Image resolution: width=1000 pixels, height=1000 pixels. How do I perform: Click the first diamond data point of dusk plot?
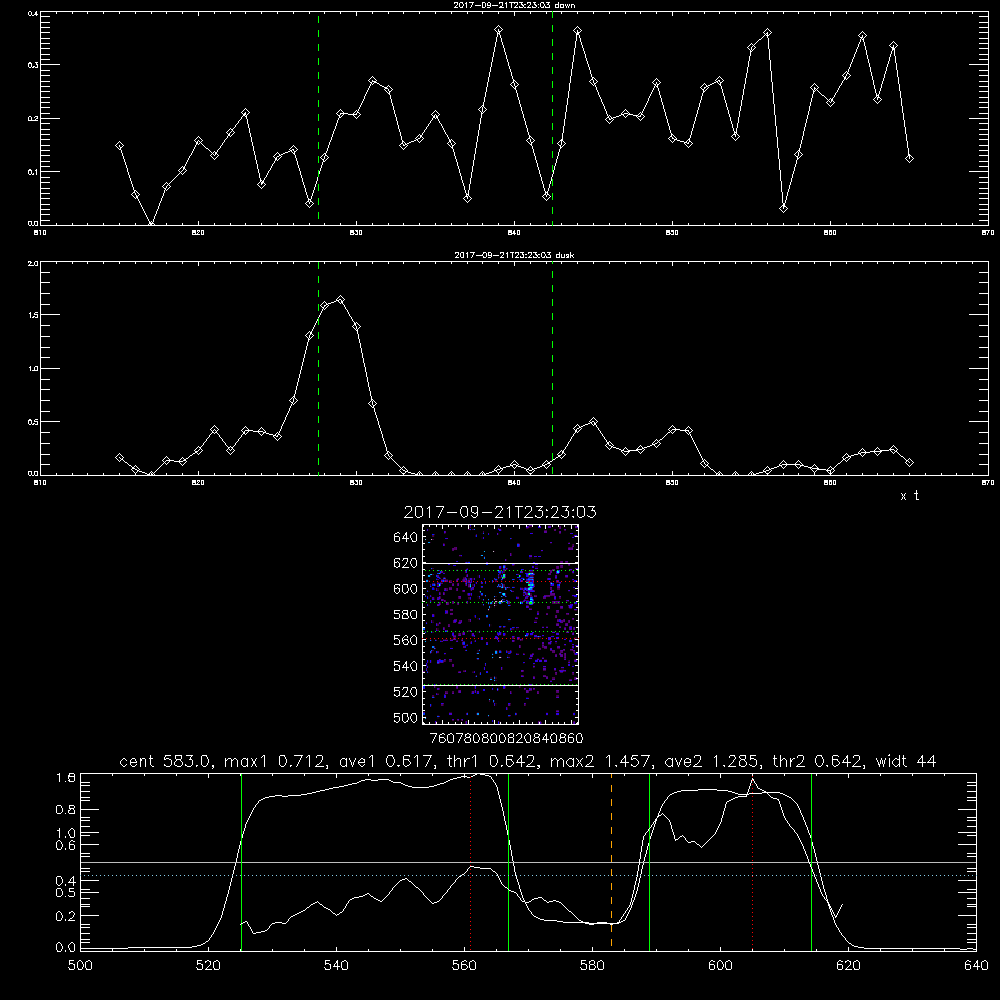(119, 457)
